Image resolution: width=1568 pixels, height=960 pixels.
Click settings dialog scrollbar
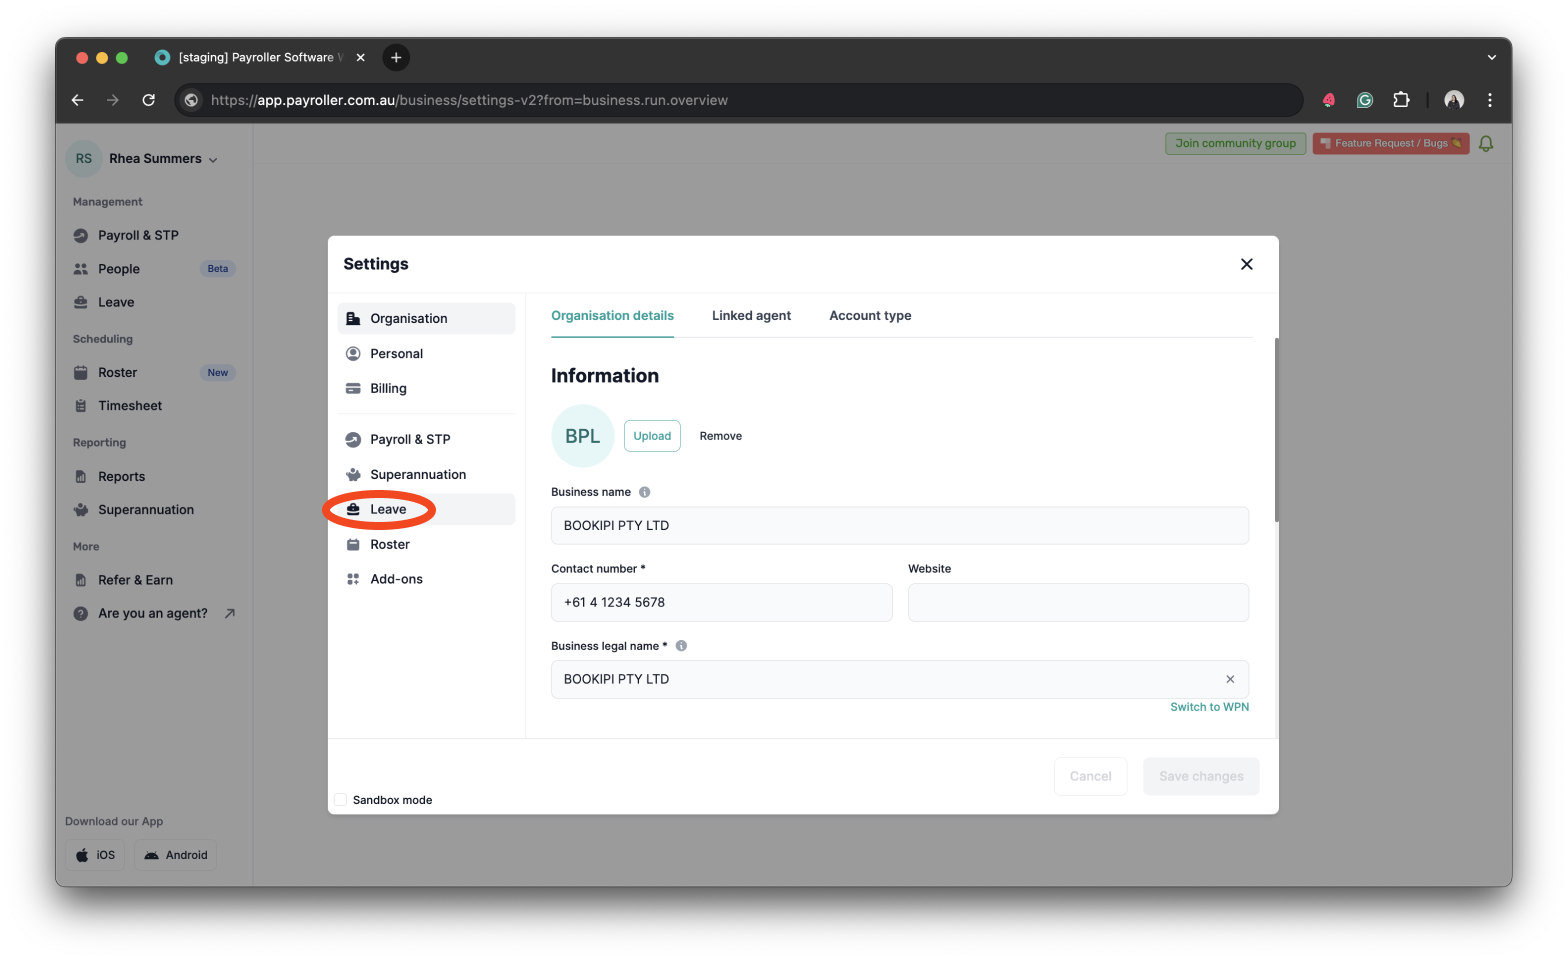tap(1276, 430)
